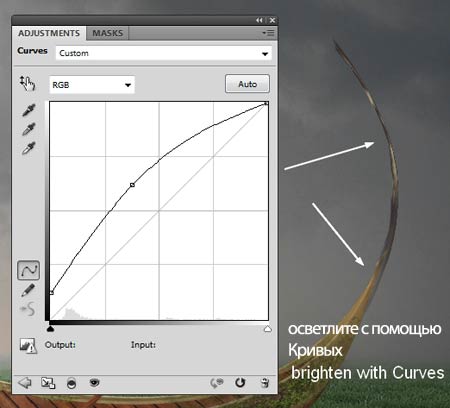Switch panel to expanded view icon
Screen dimensions: 450x408
tap(48, 383)
